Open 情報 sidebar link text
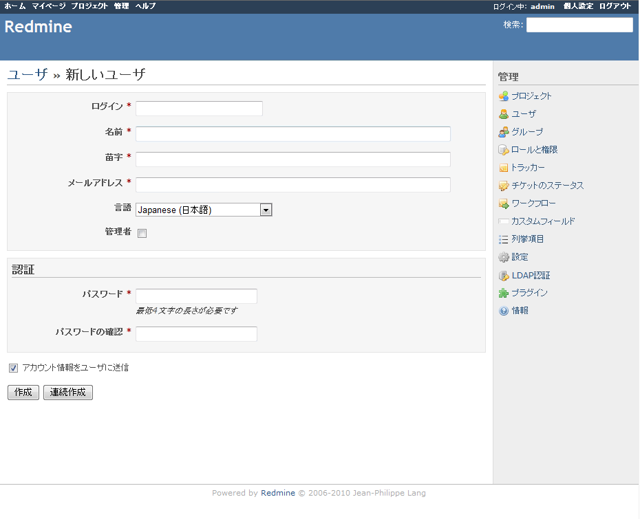The image size is (640, 519). coord(520,311)
